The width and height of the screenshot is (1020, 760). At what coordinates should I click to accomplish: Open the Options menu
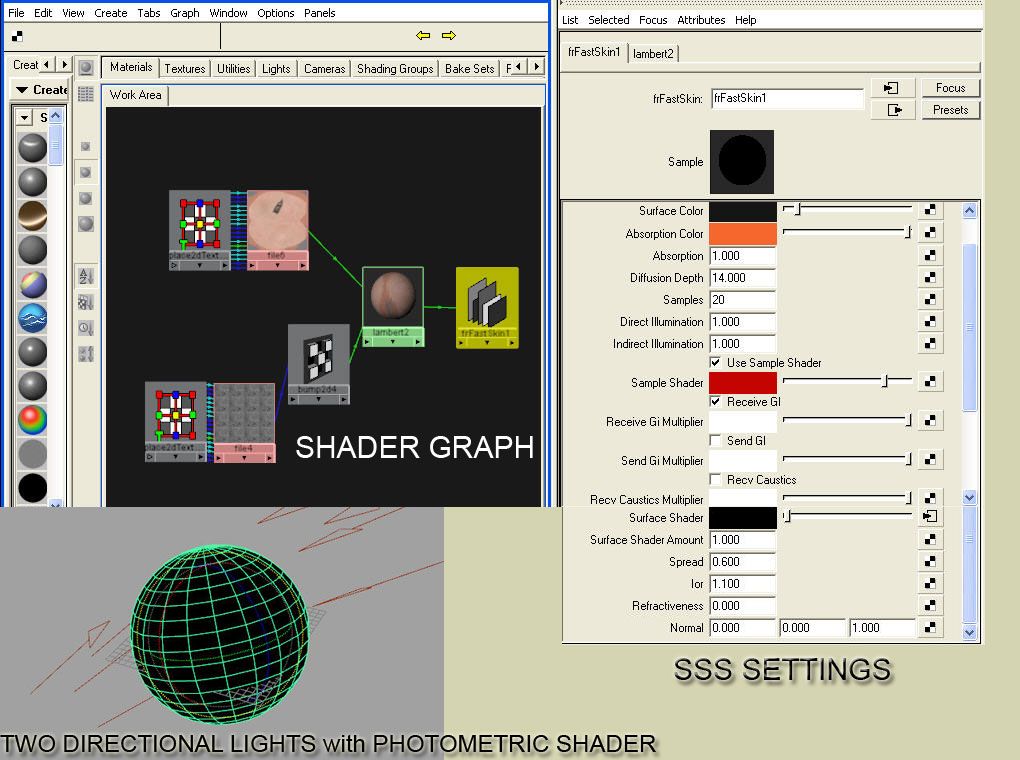[x=275, y=13]
